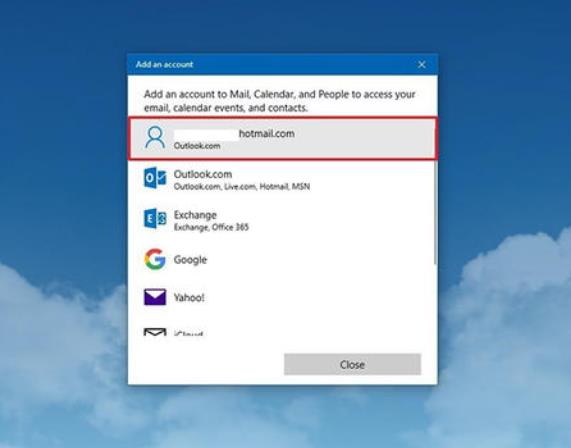
Task: Click the Yahoo! envelope icon
Action: (155, 297)
